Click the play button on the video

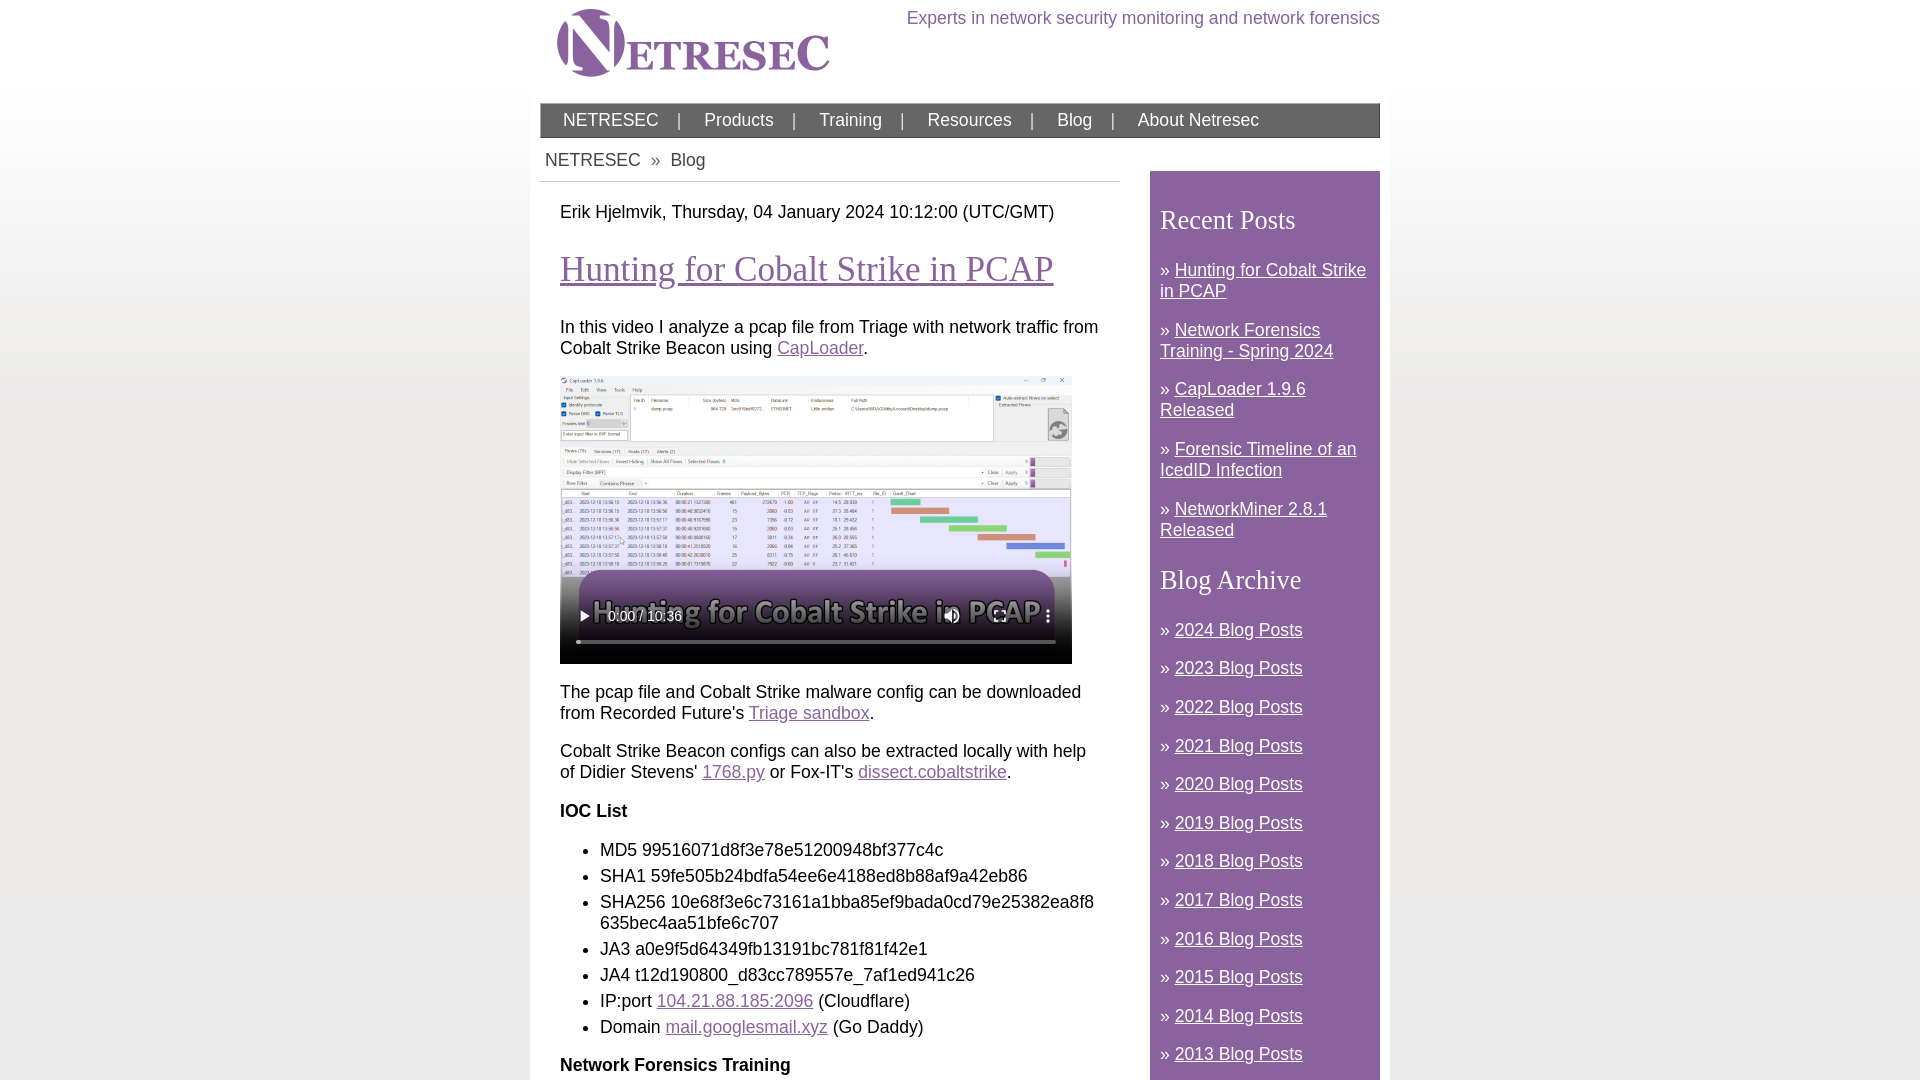[584, 616]
